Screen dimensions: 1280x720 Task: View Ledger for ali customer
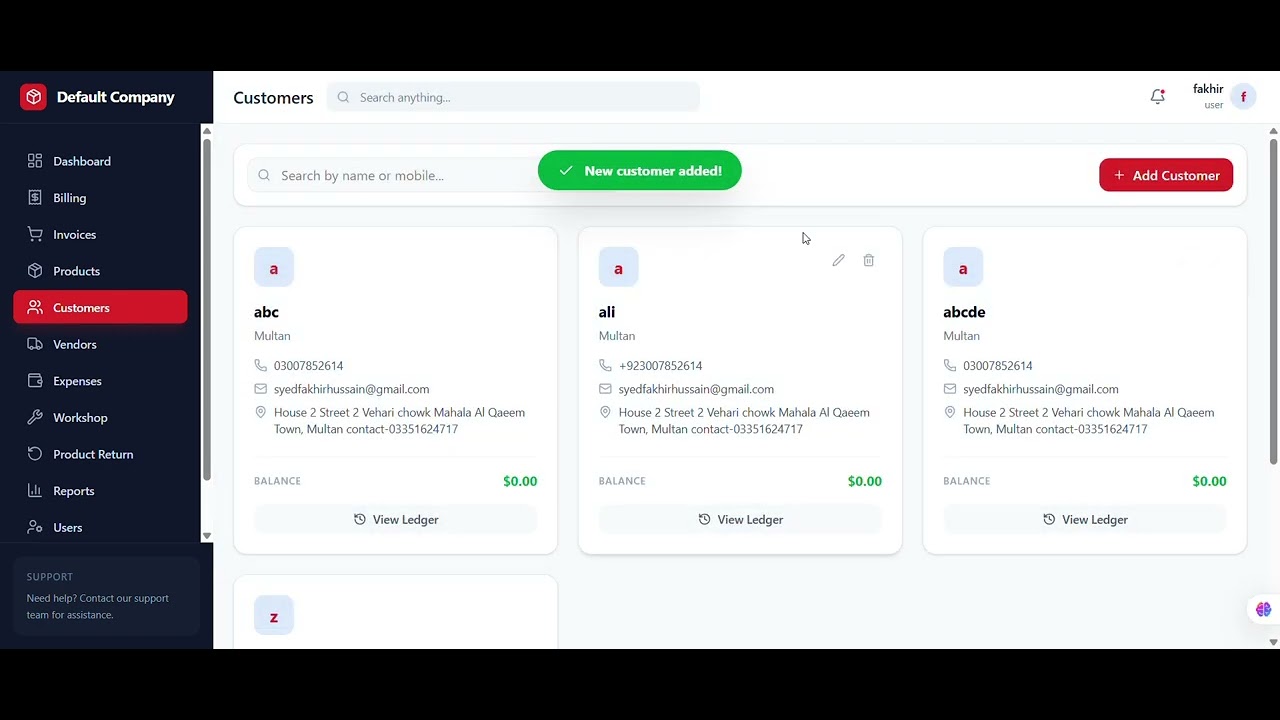pyautogui.click(x=740, y=519)
